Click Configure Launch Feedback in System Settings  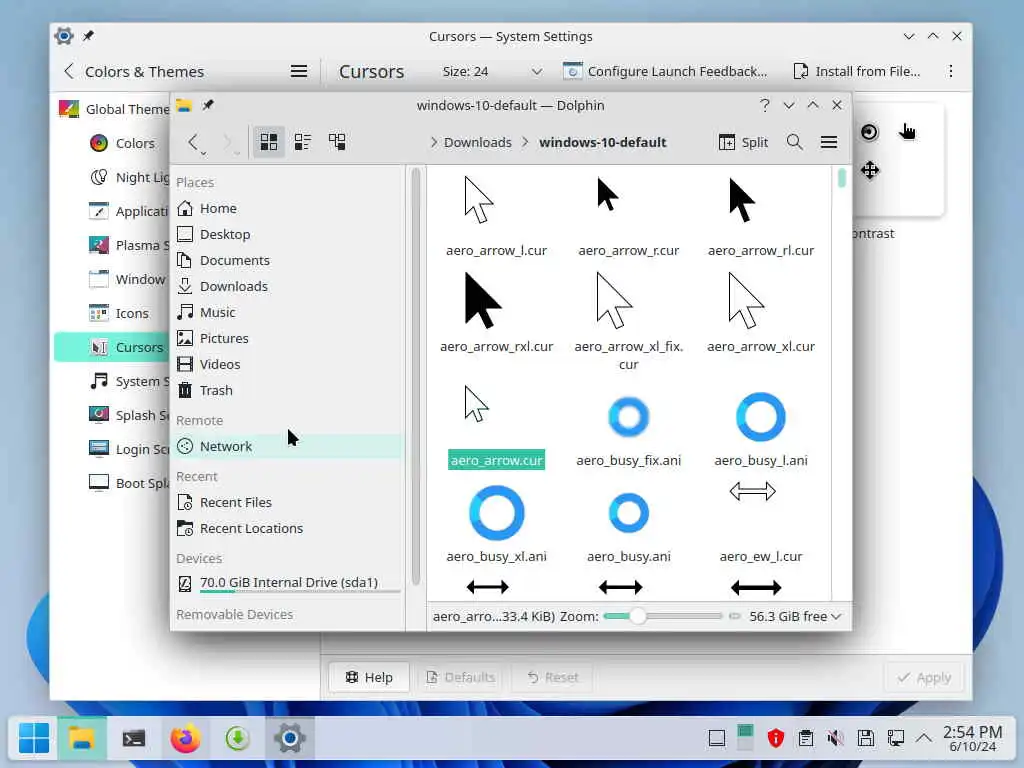point(665,71)
